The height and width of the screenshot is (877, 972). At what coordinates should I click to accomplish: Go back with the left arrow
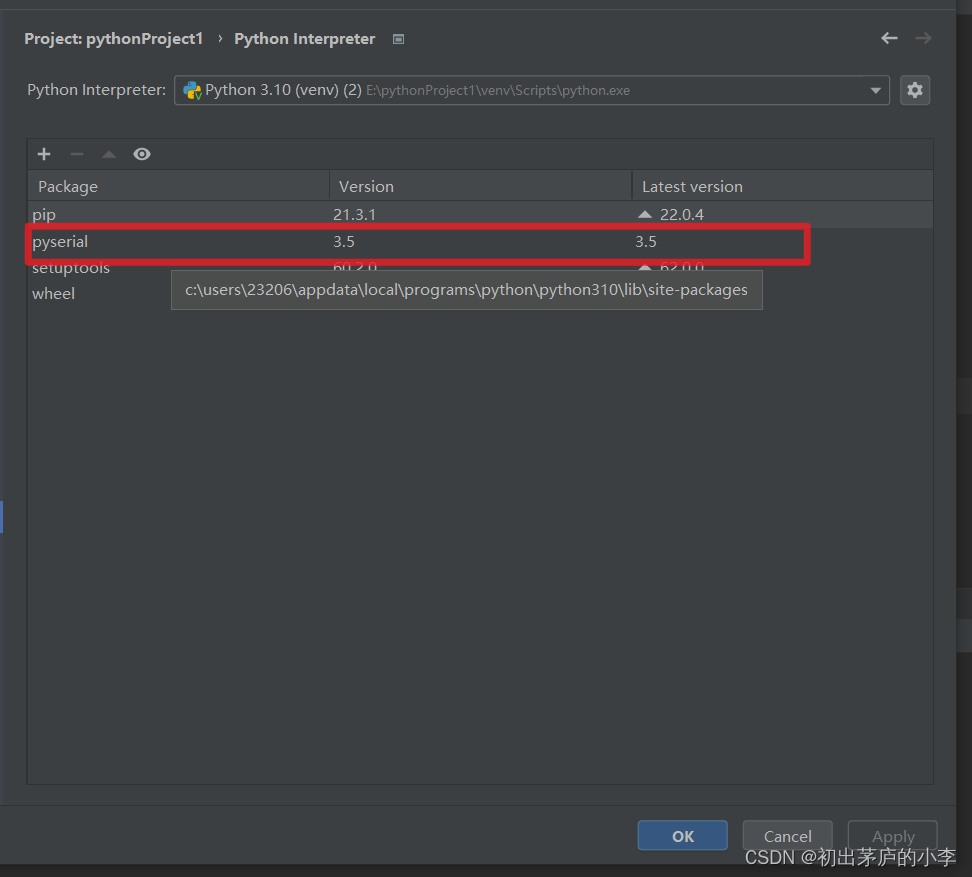(889, 38)
